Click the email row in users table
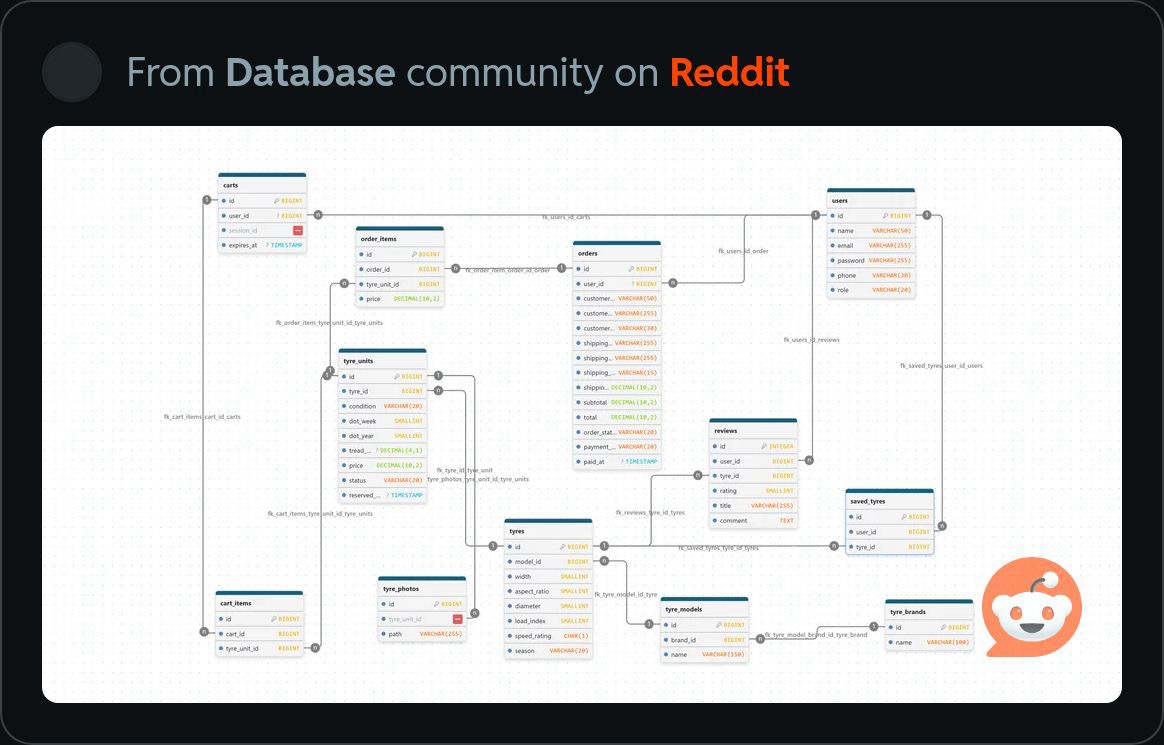Screen dimensions: 1164x745 pyautogui.click(x=871, y=246)
